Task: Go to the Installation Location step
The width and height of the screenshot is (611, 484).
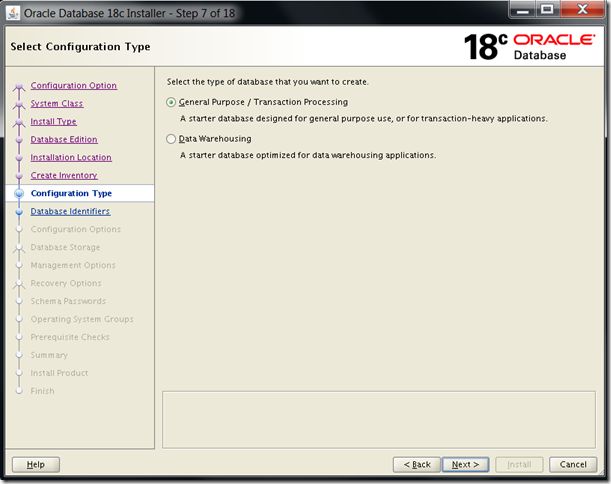Action: click(71, 157)
